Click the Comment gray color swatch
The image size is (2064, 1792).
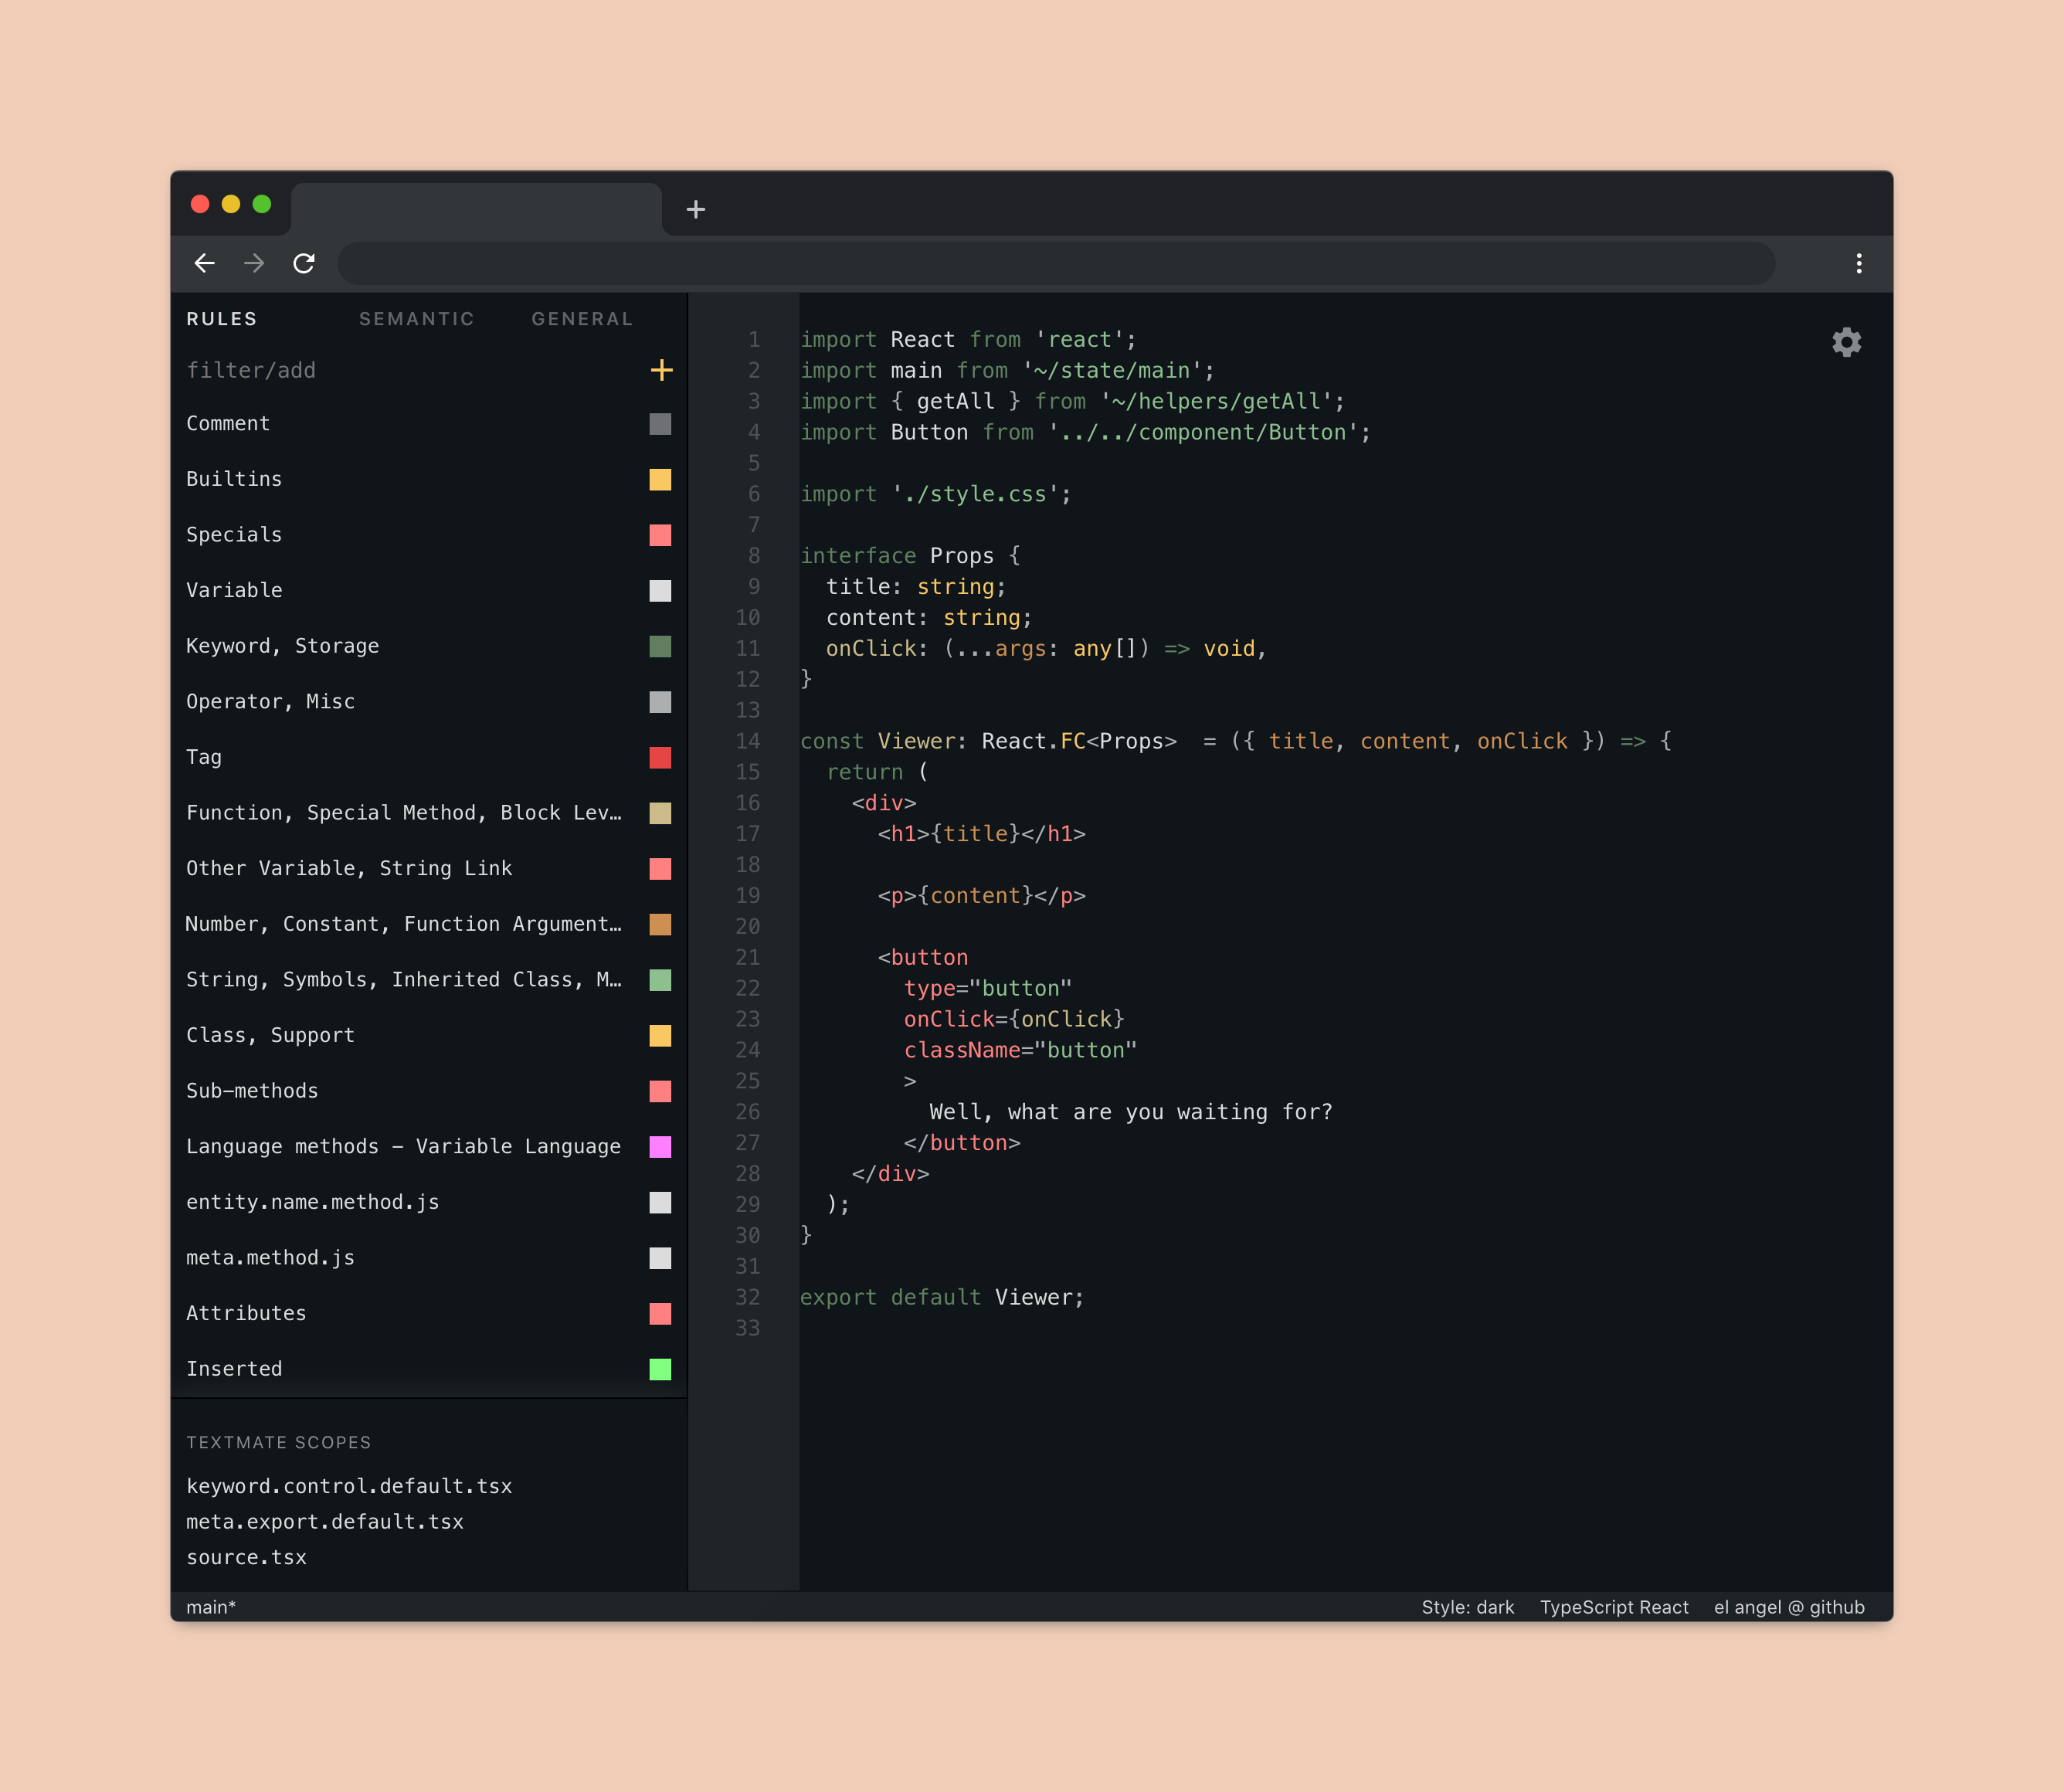(x=660, y=424)
